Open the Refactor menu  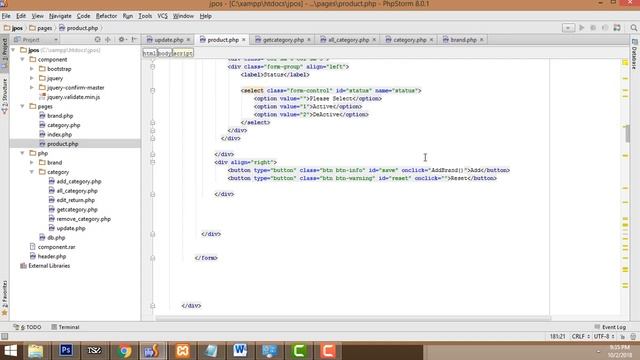point(106,16)
